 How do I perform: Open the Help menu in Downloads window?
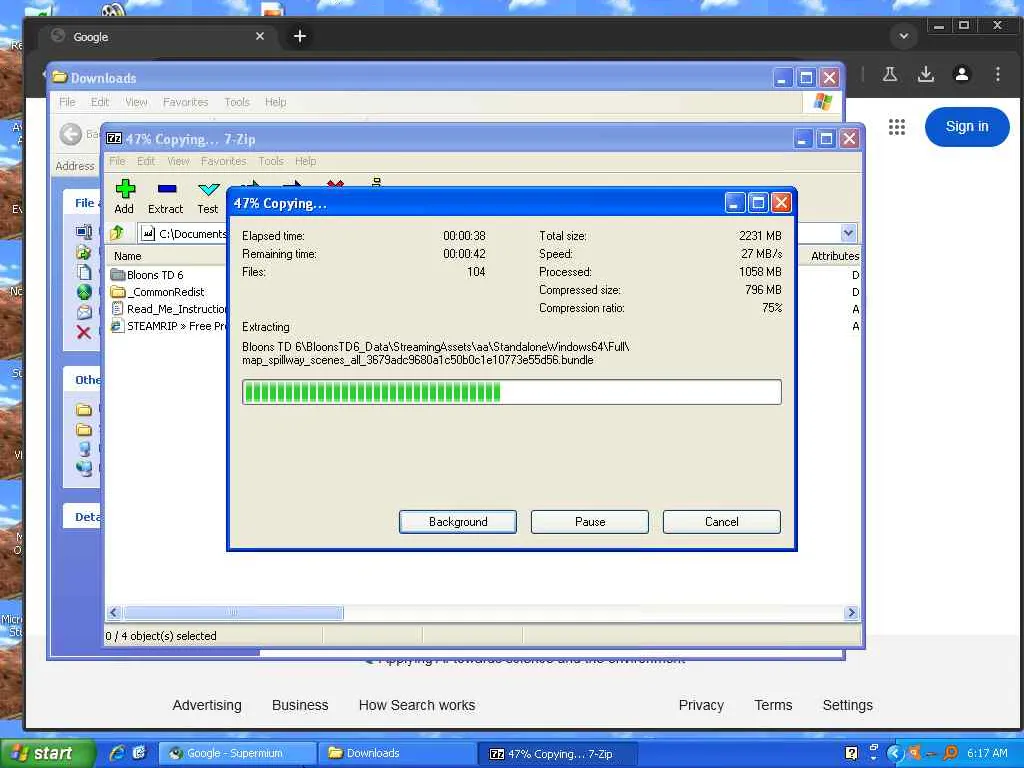pyautogui.click(x=275, y=102)
